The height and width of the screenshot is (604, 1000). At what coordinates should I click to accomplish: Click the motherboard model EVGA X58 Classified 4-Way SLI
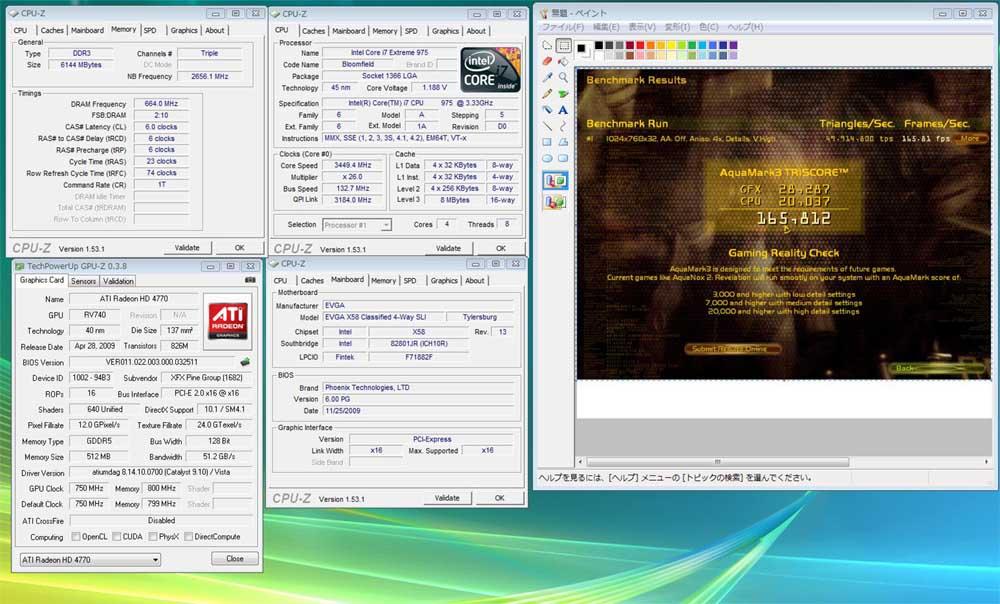[x=384, y=317]
